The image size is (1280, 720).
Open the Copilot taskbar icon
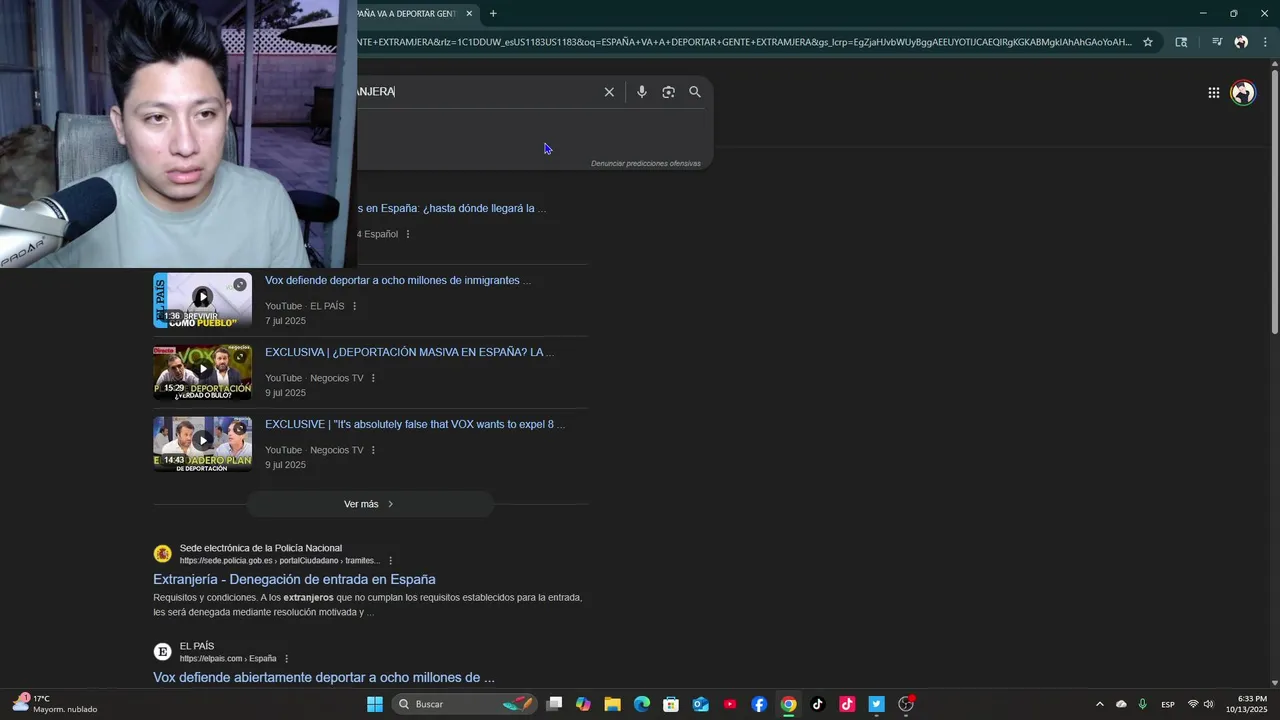[x=584, y=704]
